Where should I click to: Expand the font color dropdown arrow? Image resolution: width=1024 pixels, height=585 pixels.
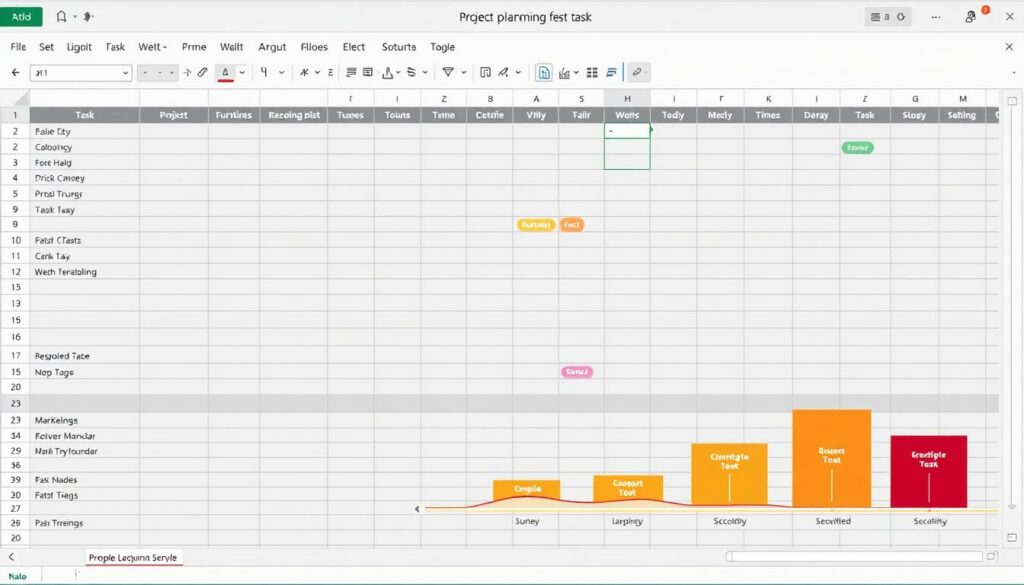[x=242, y=72]
